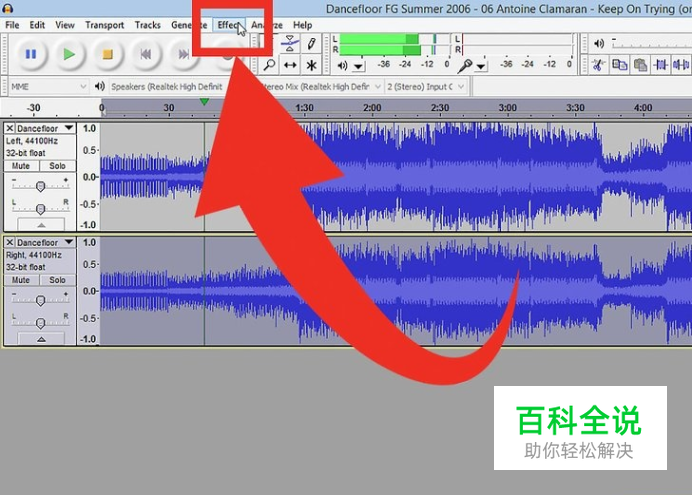692x495 pixels.
Task: Click the Copy icon in edit toolbar
Action: tap(620, 65)
